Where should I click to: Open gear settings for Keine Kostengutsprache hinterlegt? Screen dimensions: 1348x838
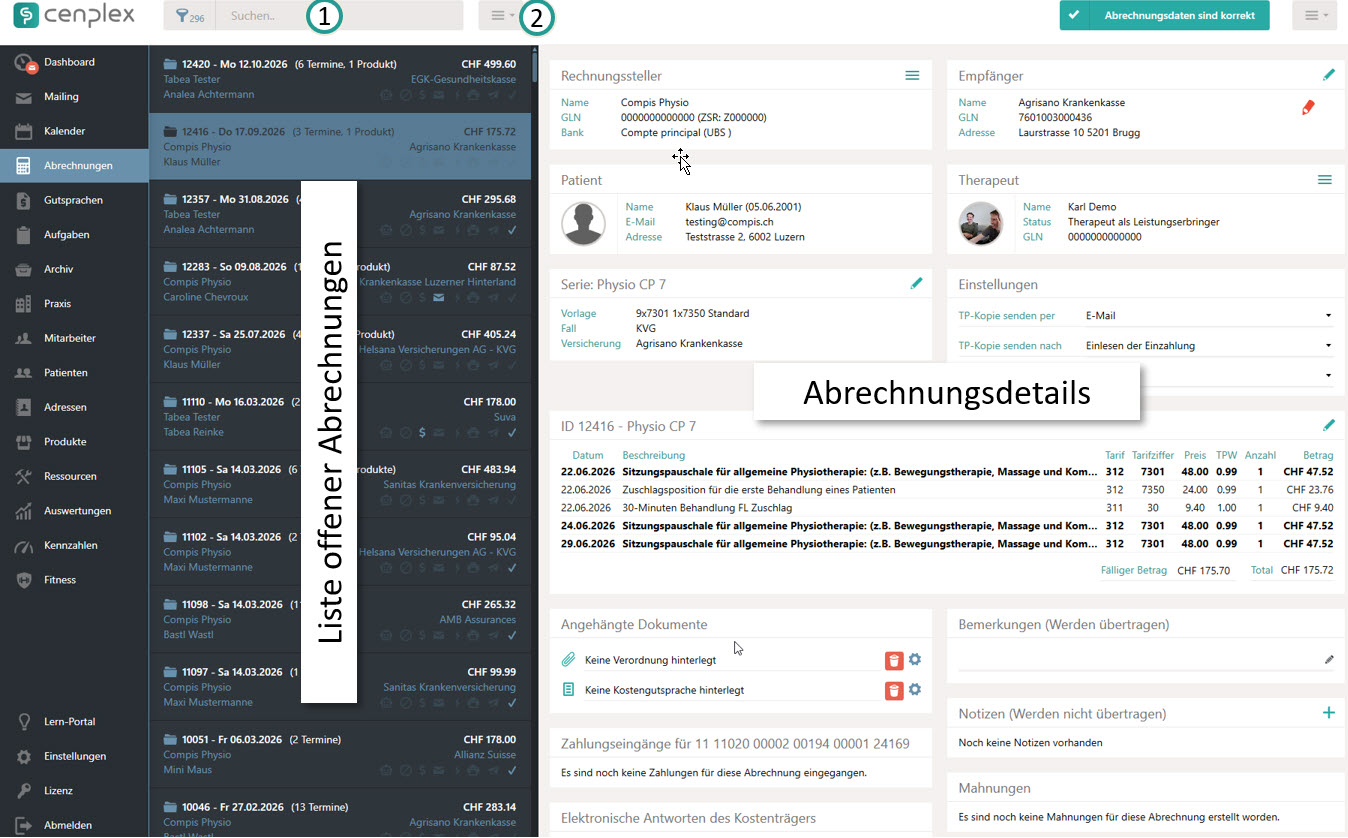pyautogui.click(x=914, y=690)
